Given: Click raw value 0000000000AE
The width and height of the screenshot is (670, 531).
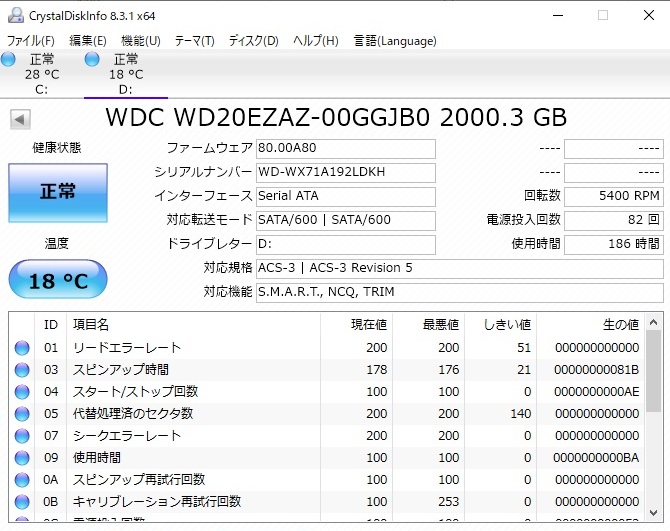Looking at the screenshot, I should click(x=597, y=392).
